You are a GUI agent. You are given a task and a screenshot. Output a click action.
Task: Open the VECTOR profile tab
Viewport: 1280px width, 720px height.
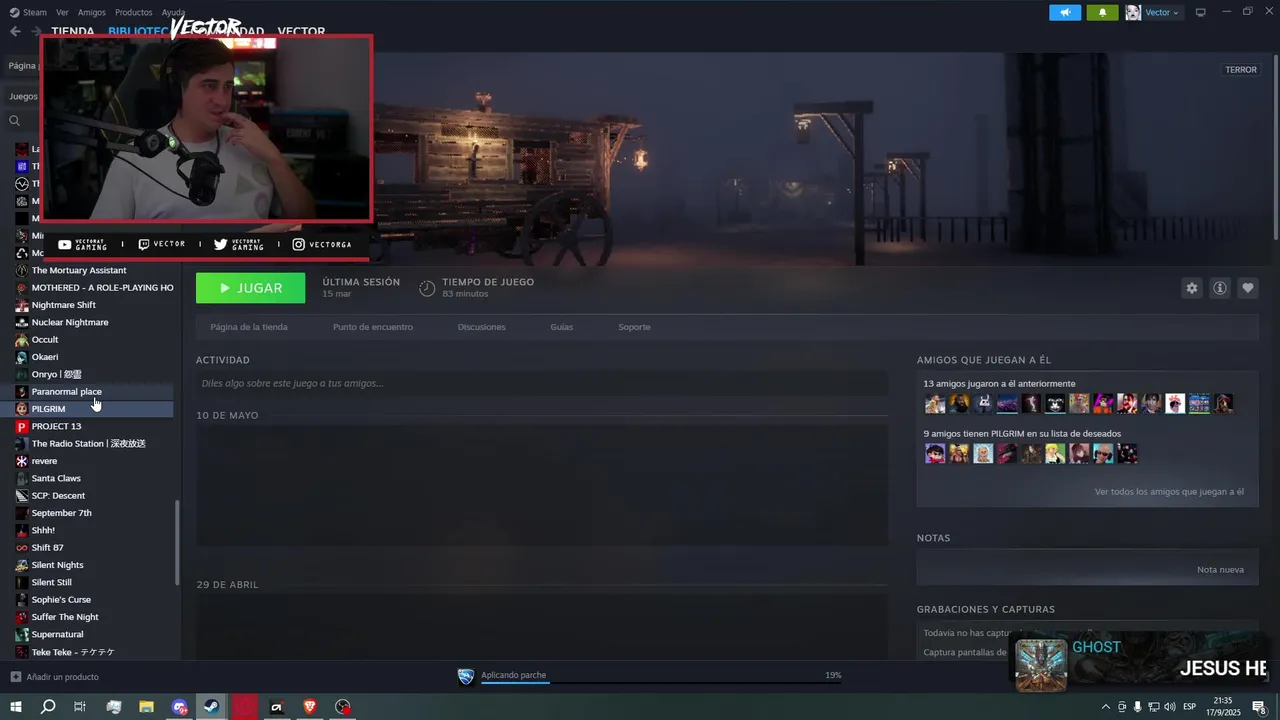point(301,31)
